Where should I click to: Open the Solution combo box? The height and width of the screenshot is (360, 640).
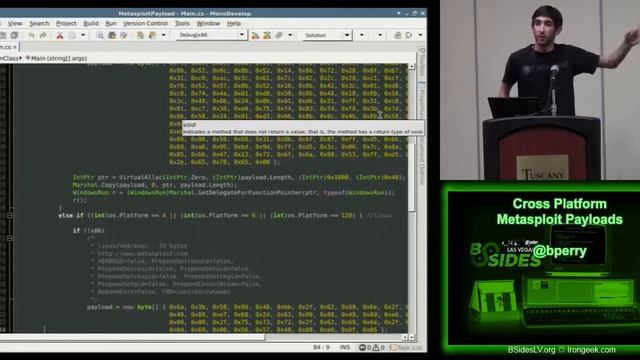point(327,35)
